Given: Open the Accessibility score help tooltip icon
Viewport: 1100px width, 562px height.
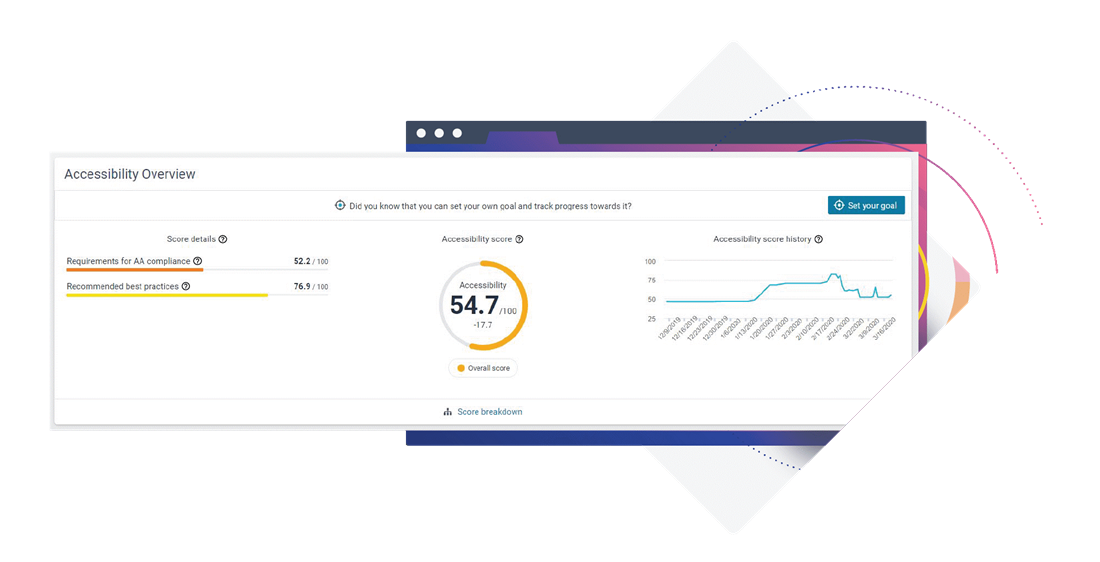Looking at the screenshot, I should coord(519,239).
